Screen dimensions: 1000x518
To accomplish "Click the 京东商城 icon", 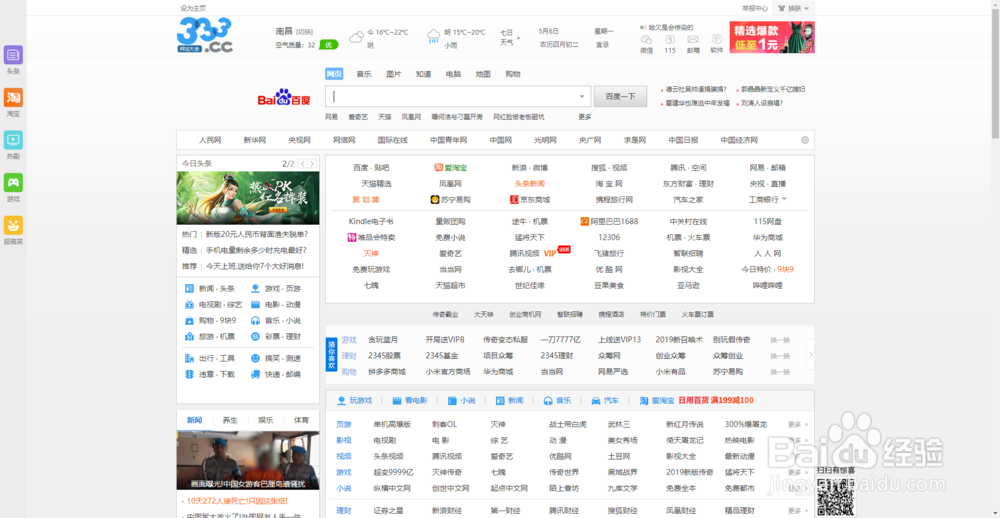I will (x=514, y=200).
